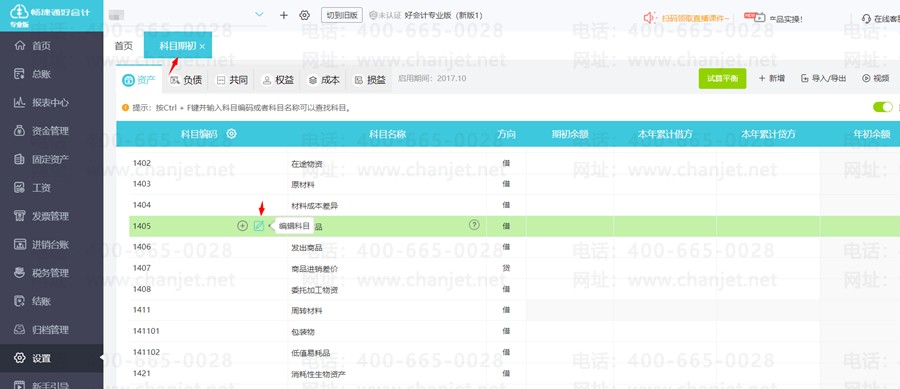900x389 pixels.
Task: Click subject name 包装物
Action: 303,332
